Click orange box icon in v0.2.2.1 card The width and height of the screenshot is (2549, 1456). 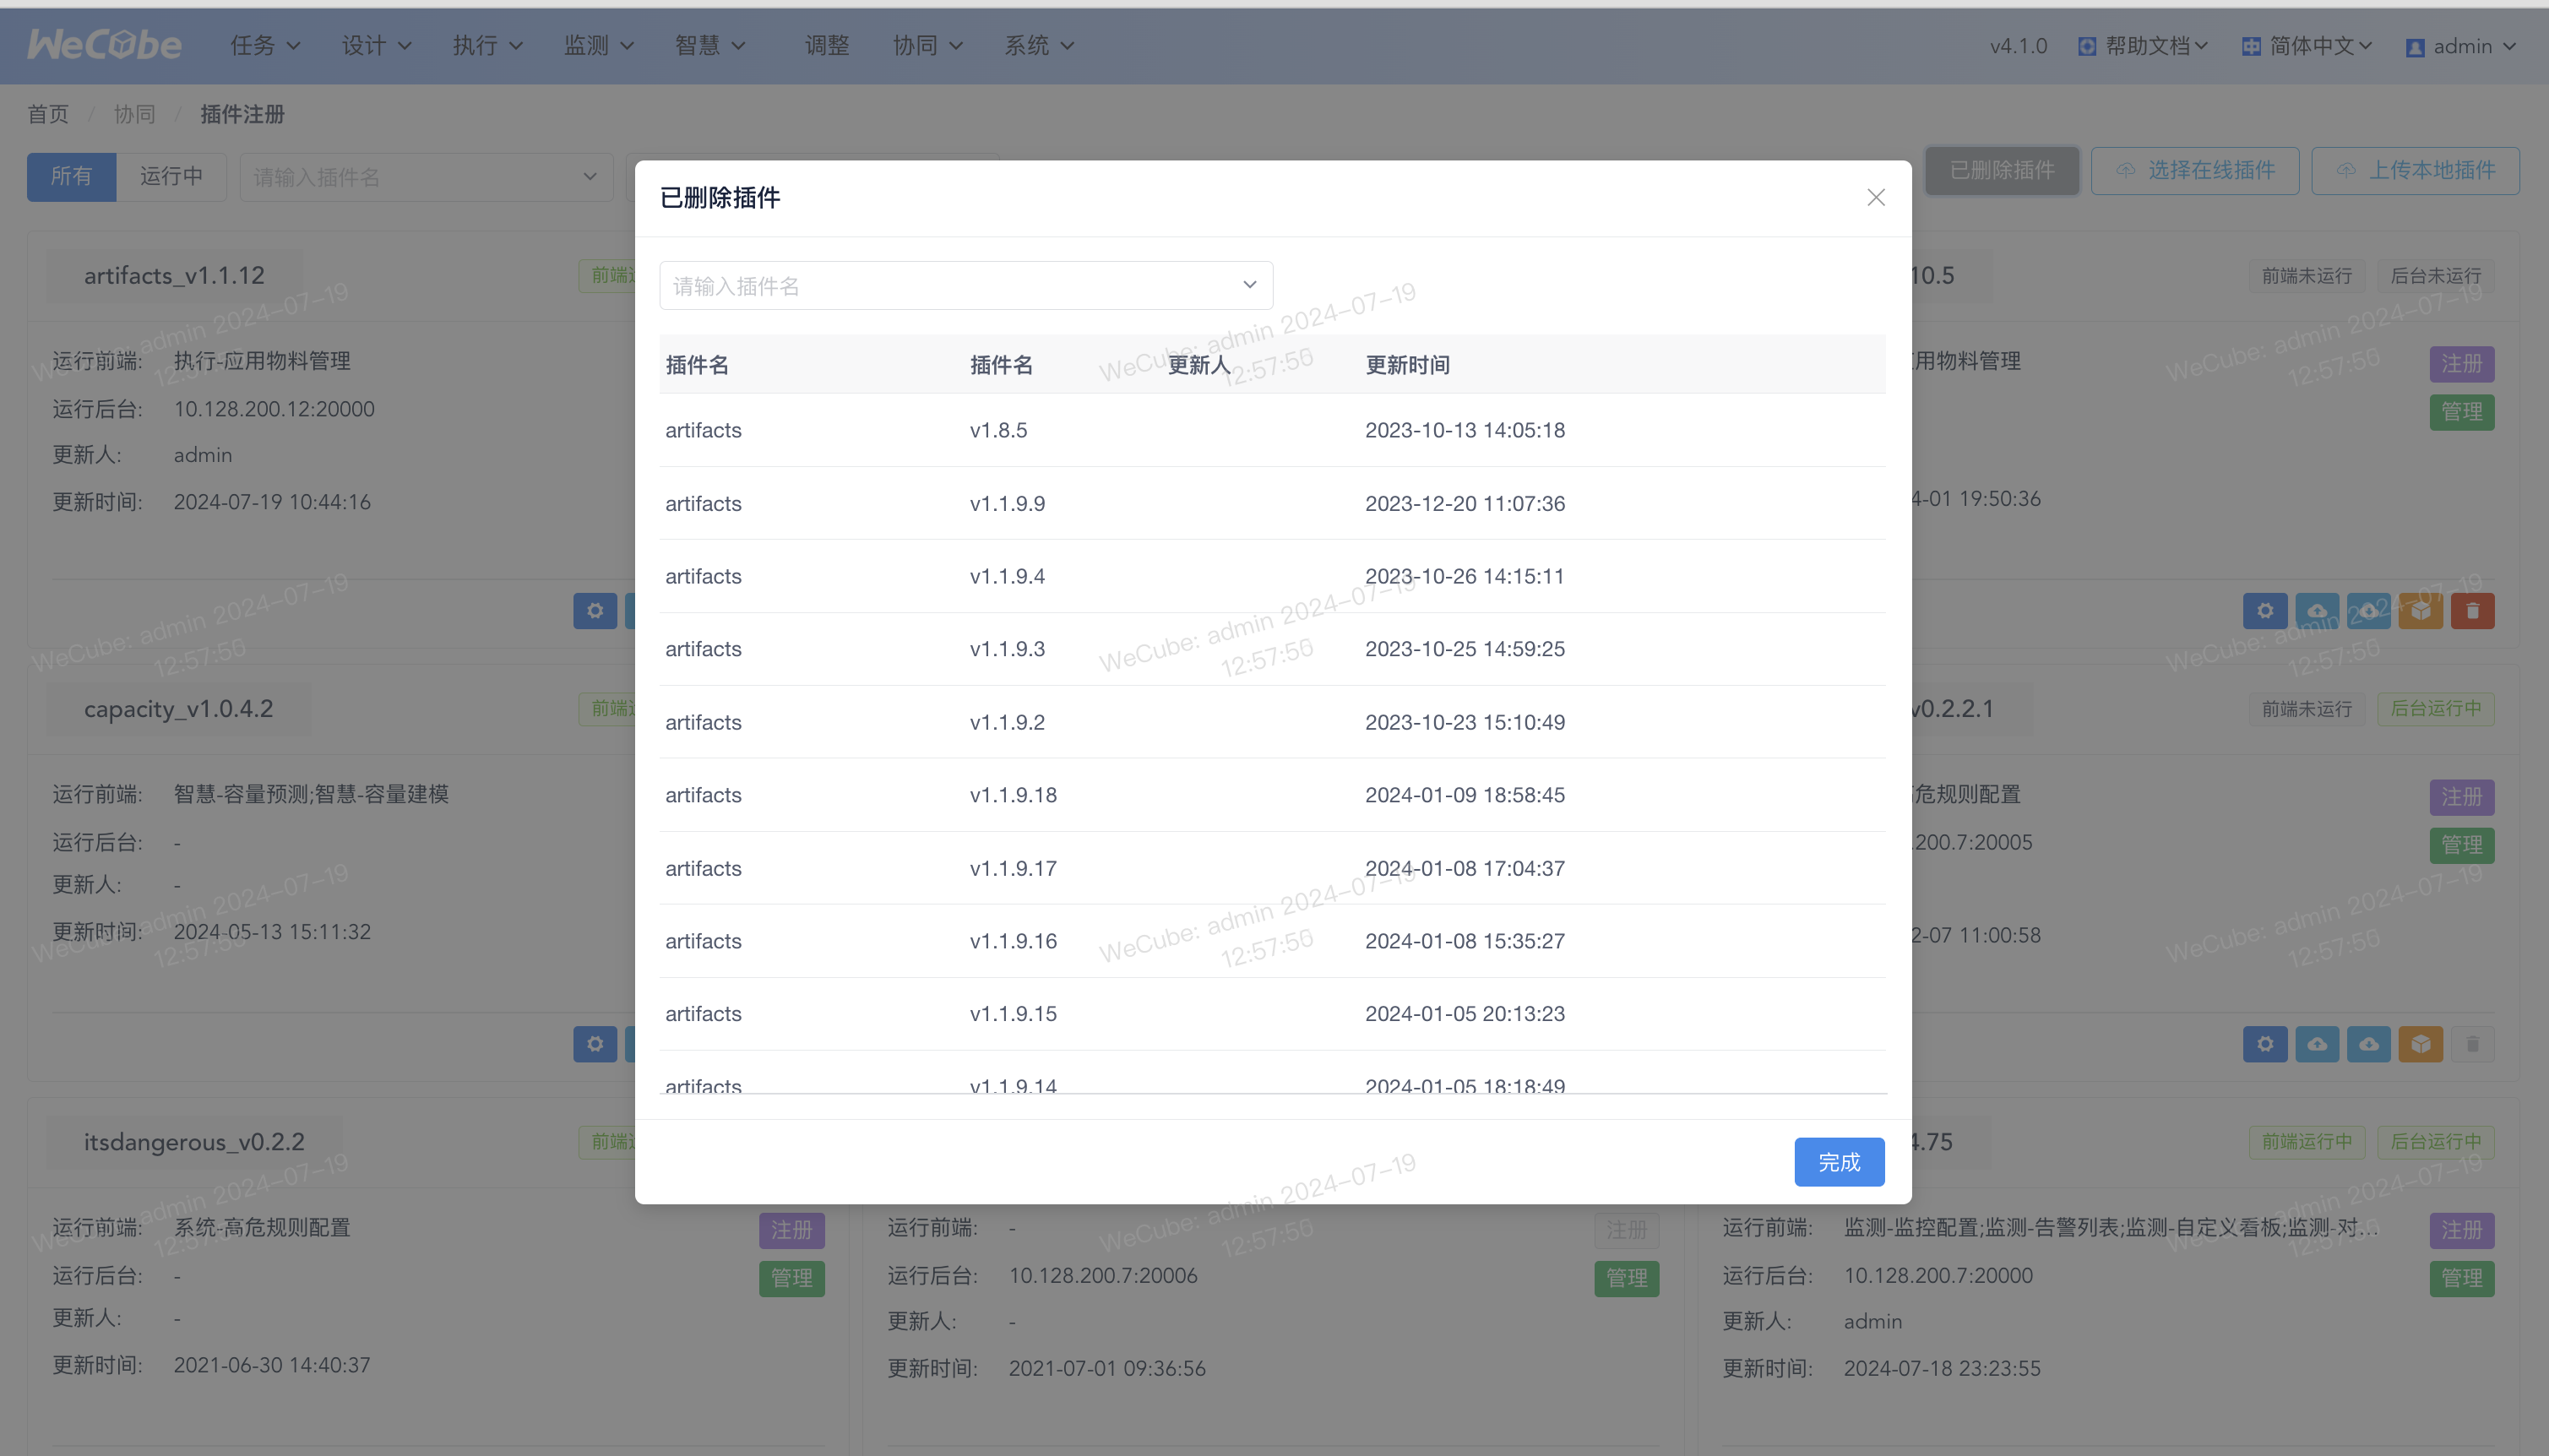pyautogui.click(x=2421, y=1044)
